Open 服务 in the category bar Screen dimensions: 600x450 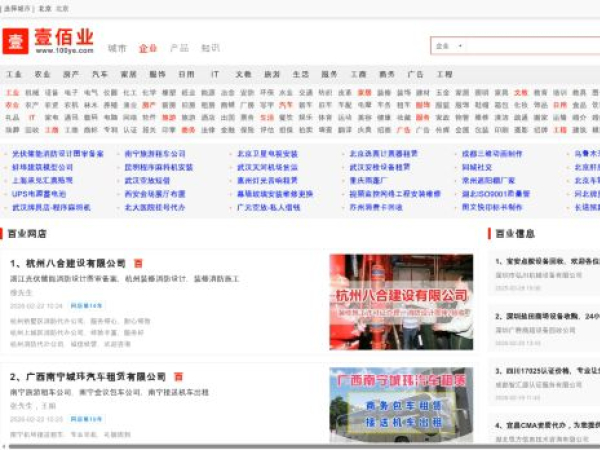coord(329,74)
